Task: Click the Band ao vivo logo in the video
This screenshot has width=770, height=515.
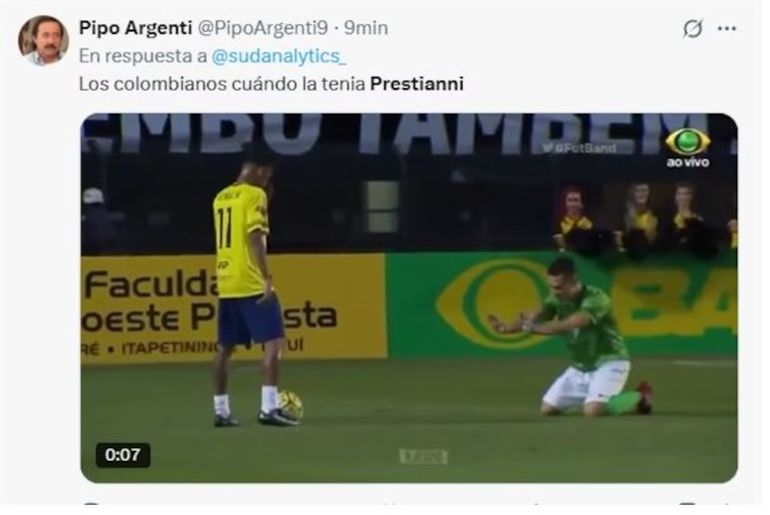Action: 688,147
